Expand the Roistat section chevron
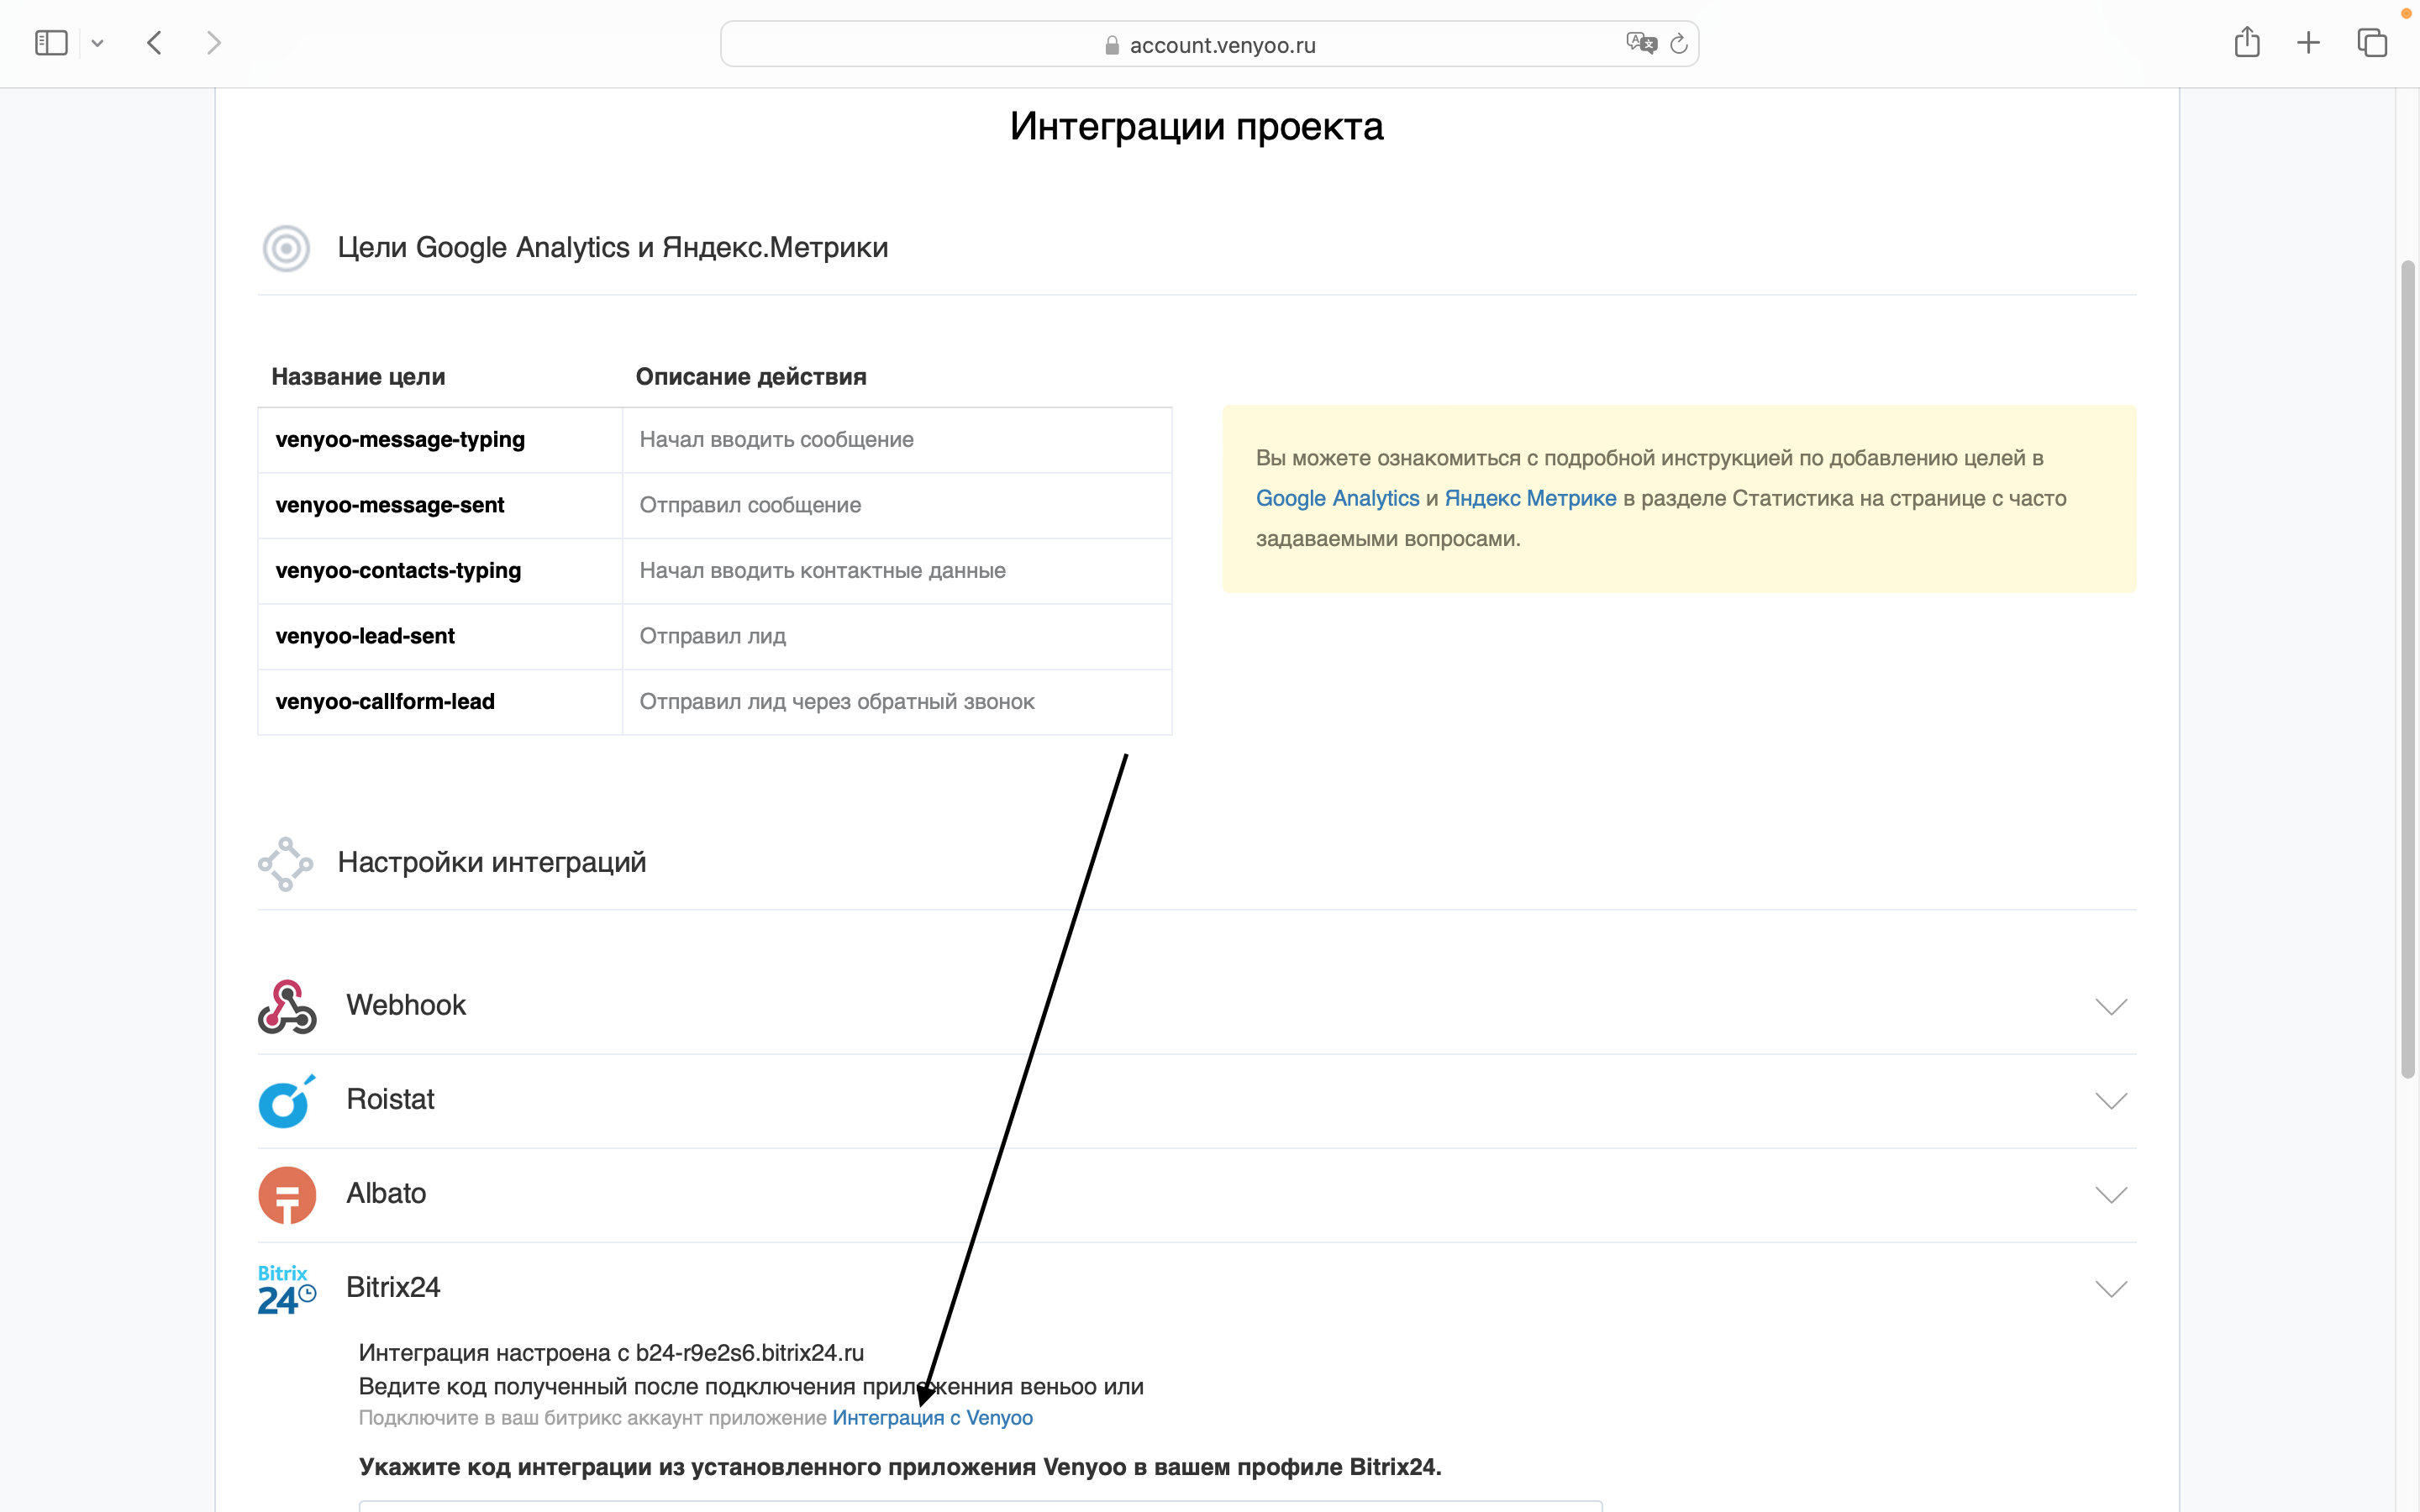 tap(2112, 1101)
